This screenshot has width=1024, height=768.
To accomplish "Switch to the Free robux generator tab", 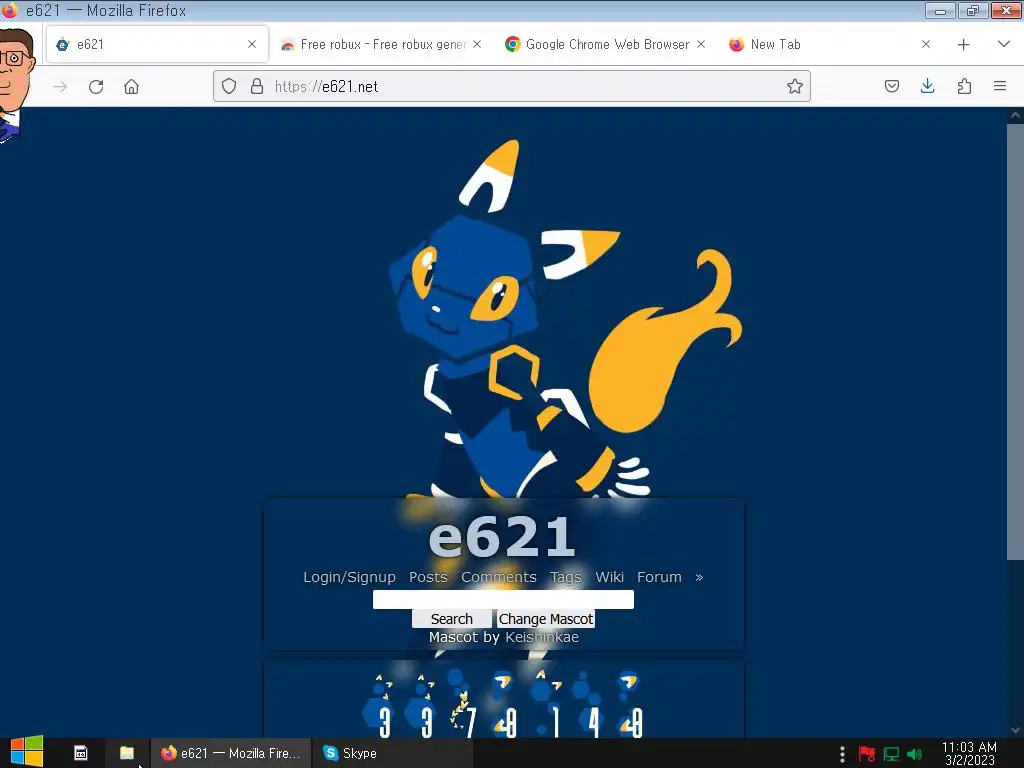I will click(382, 44).
